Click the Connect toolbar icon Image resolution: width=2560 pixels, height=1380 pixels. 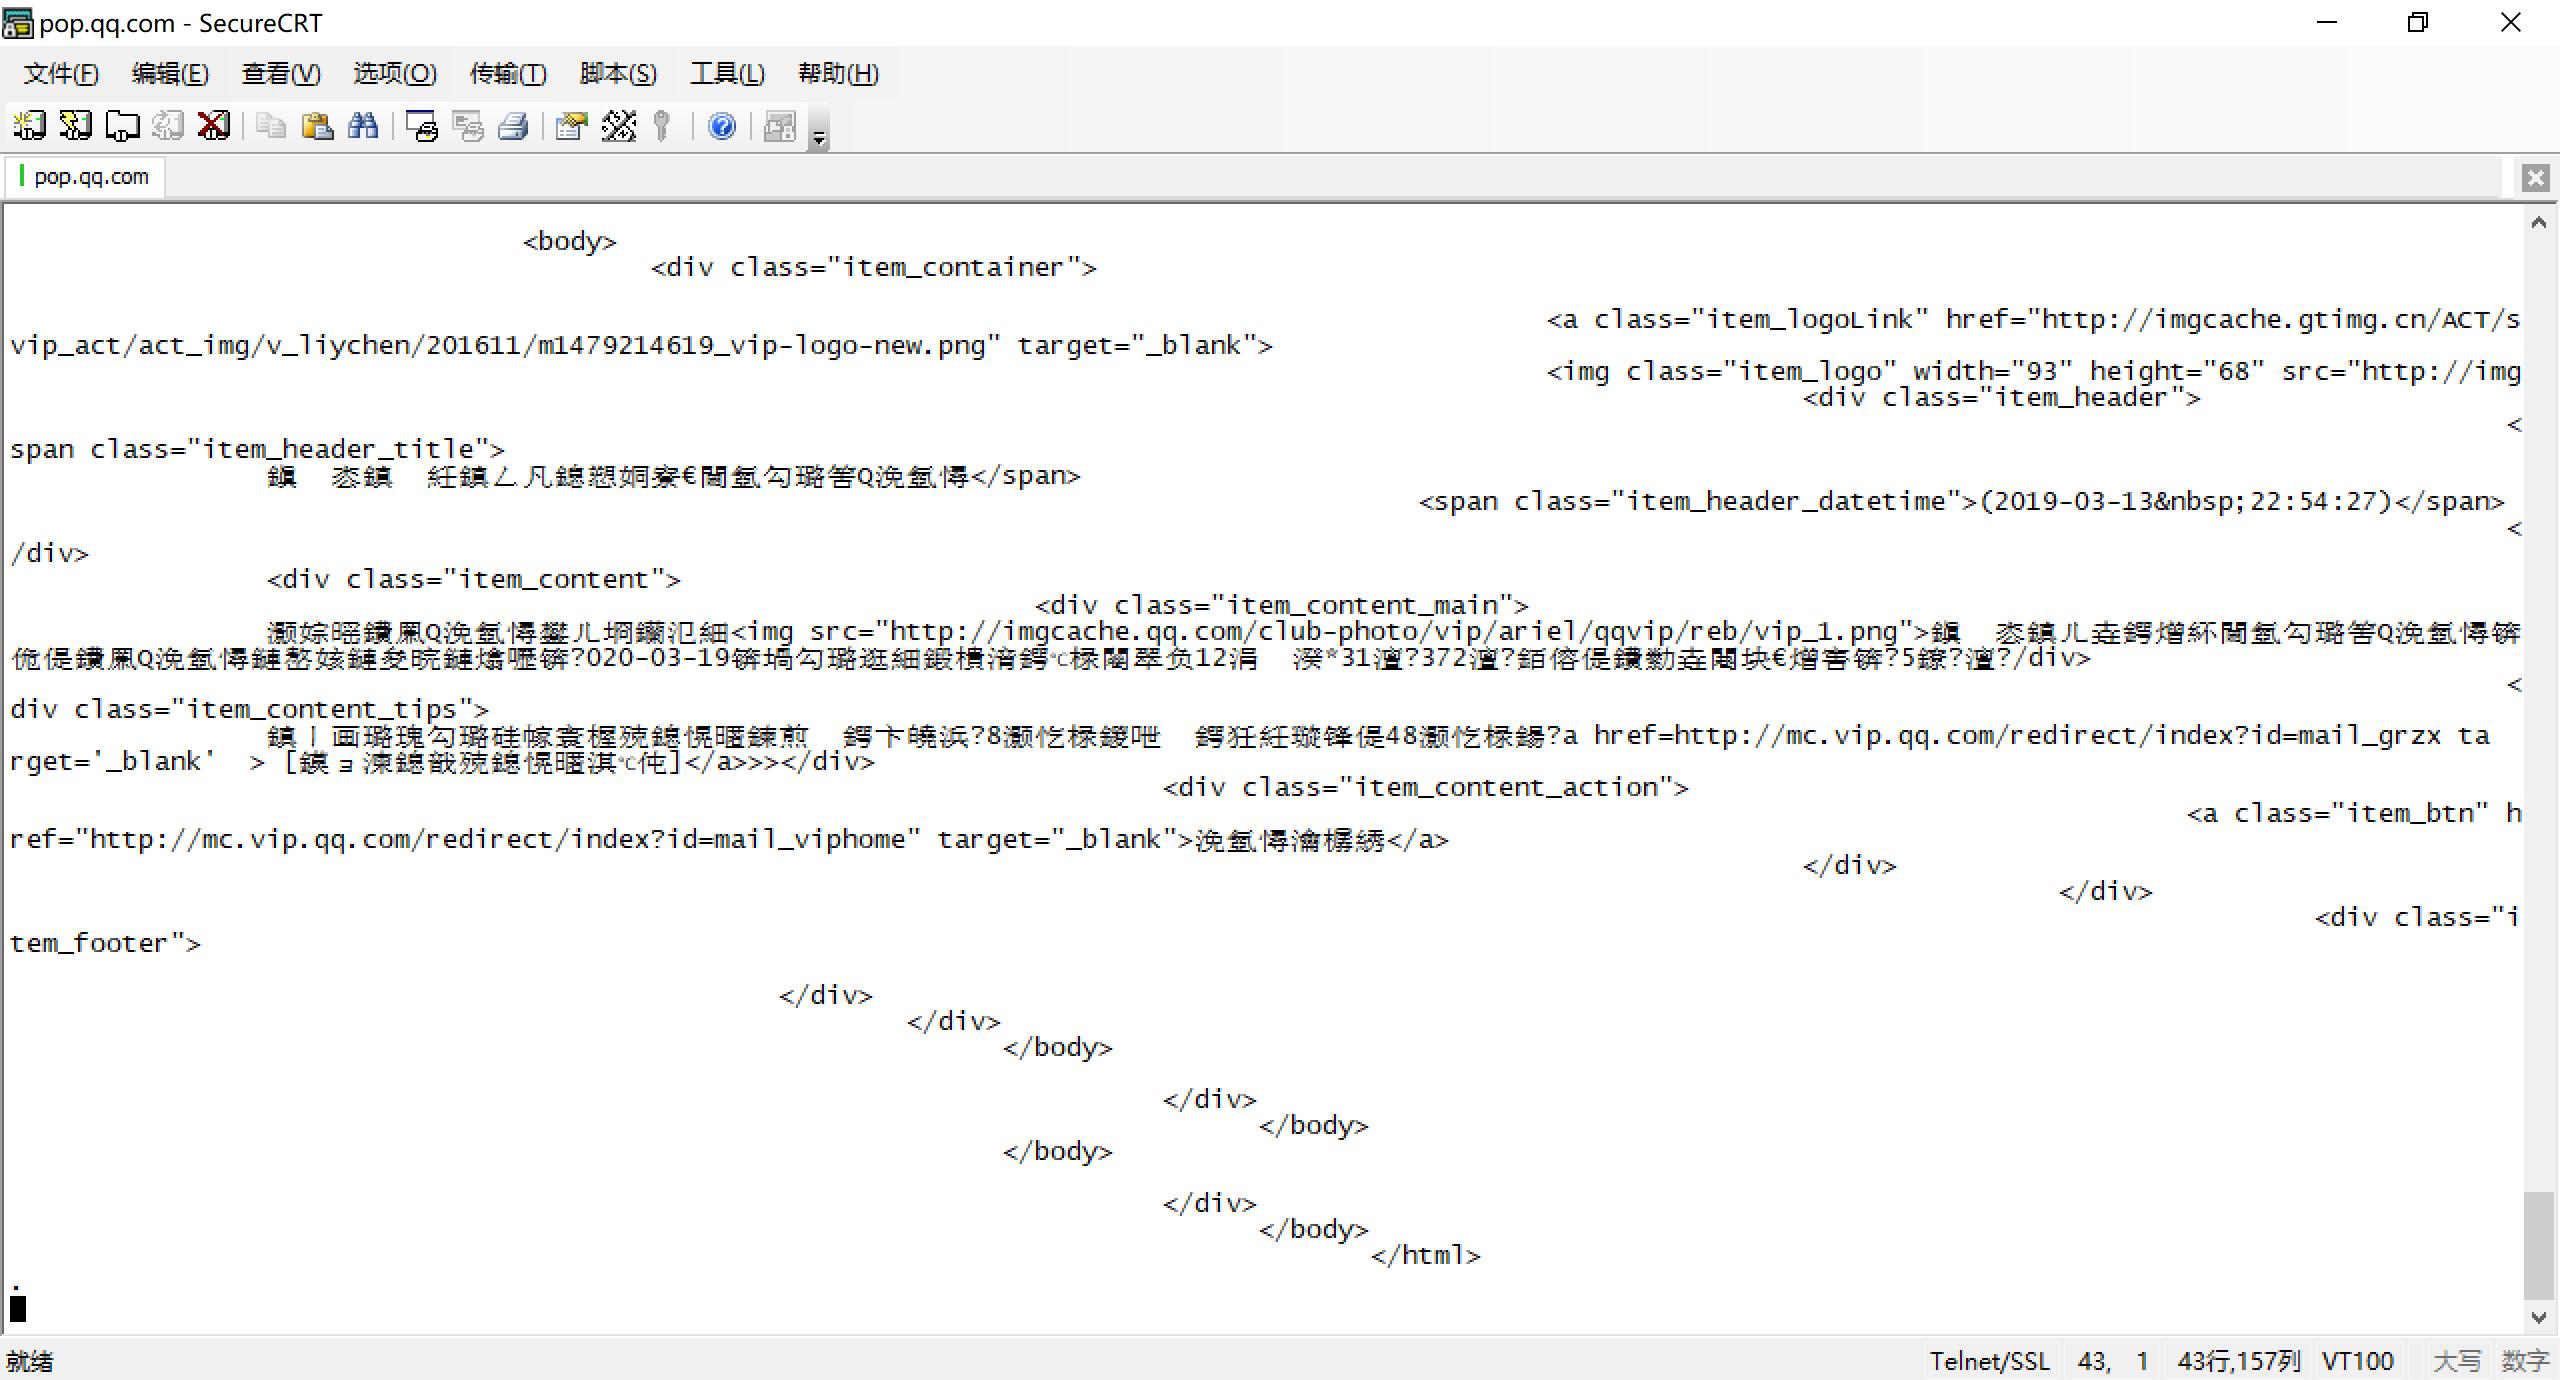28,126
